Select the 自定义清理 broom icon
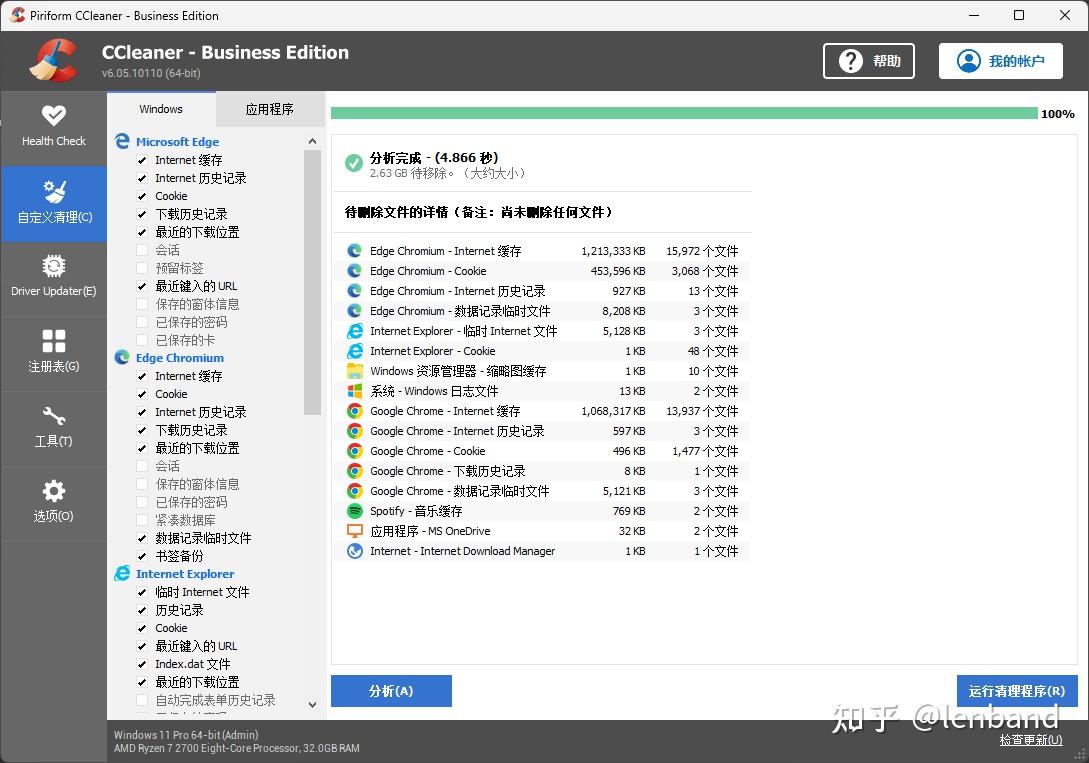The height and width of the screenshot is (763, 1089). coord(53,191)
